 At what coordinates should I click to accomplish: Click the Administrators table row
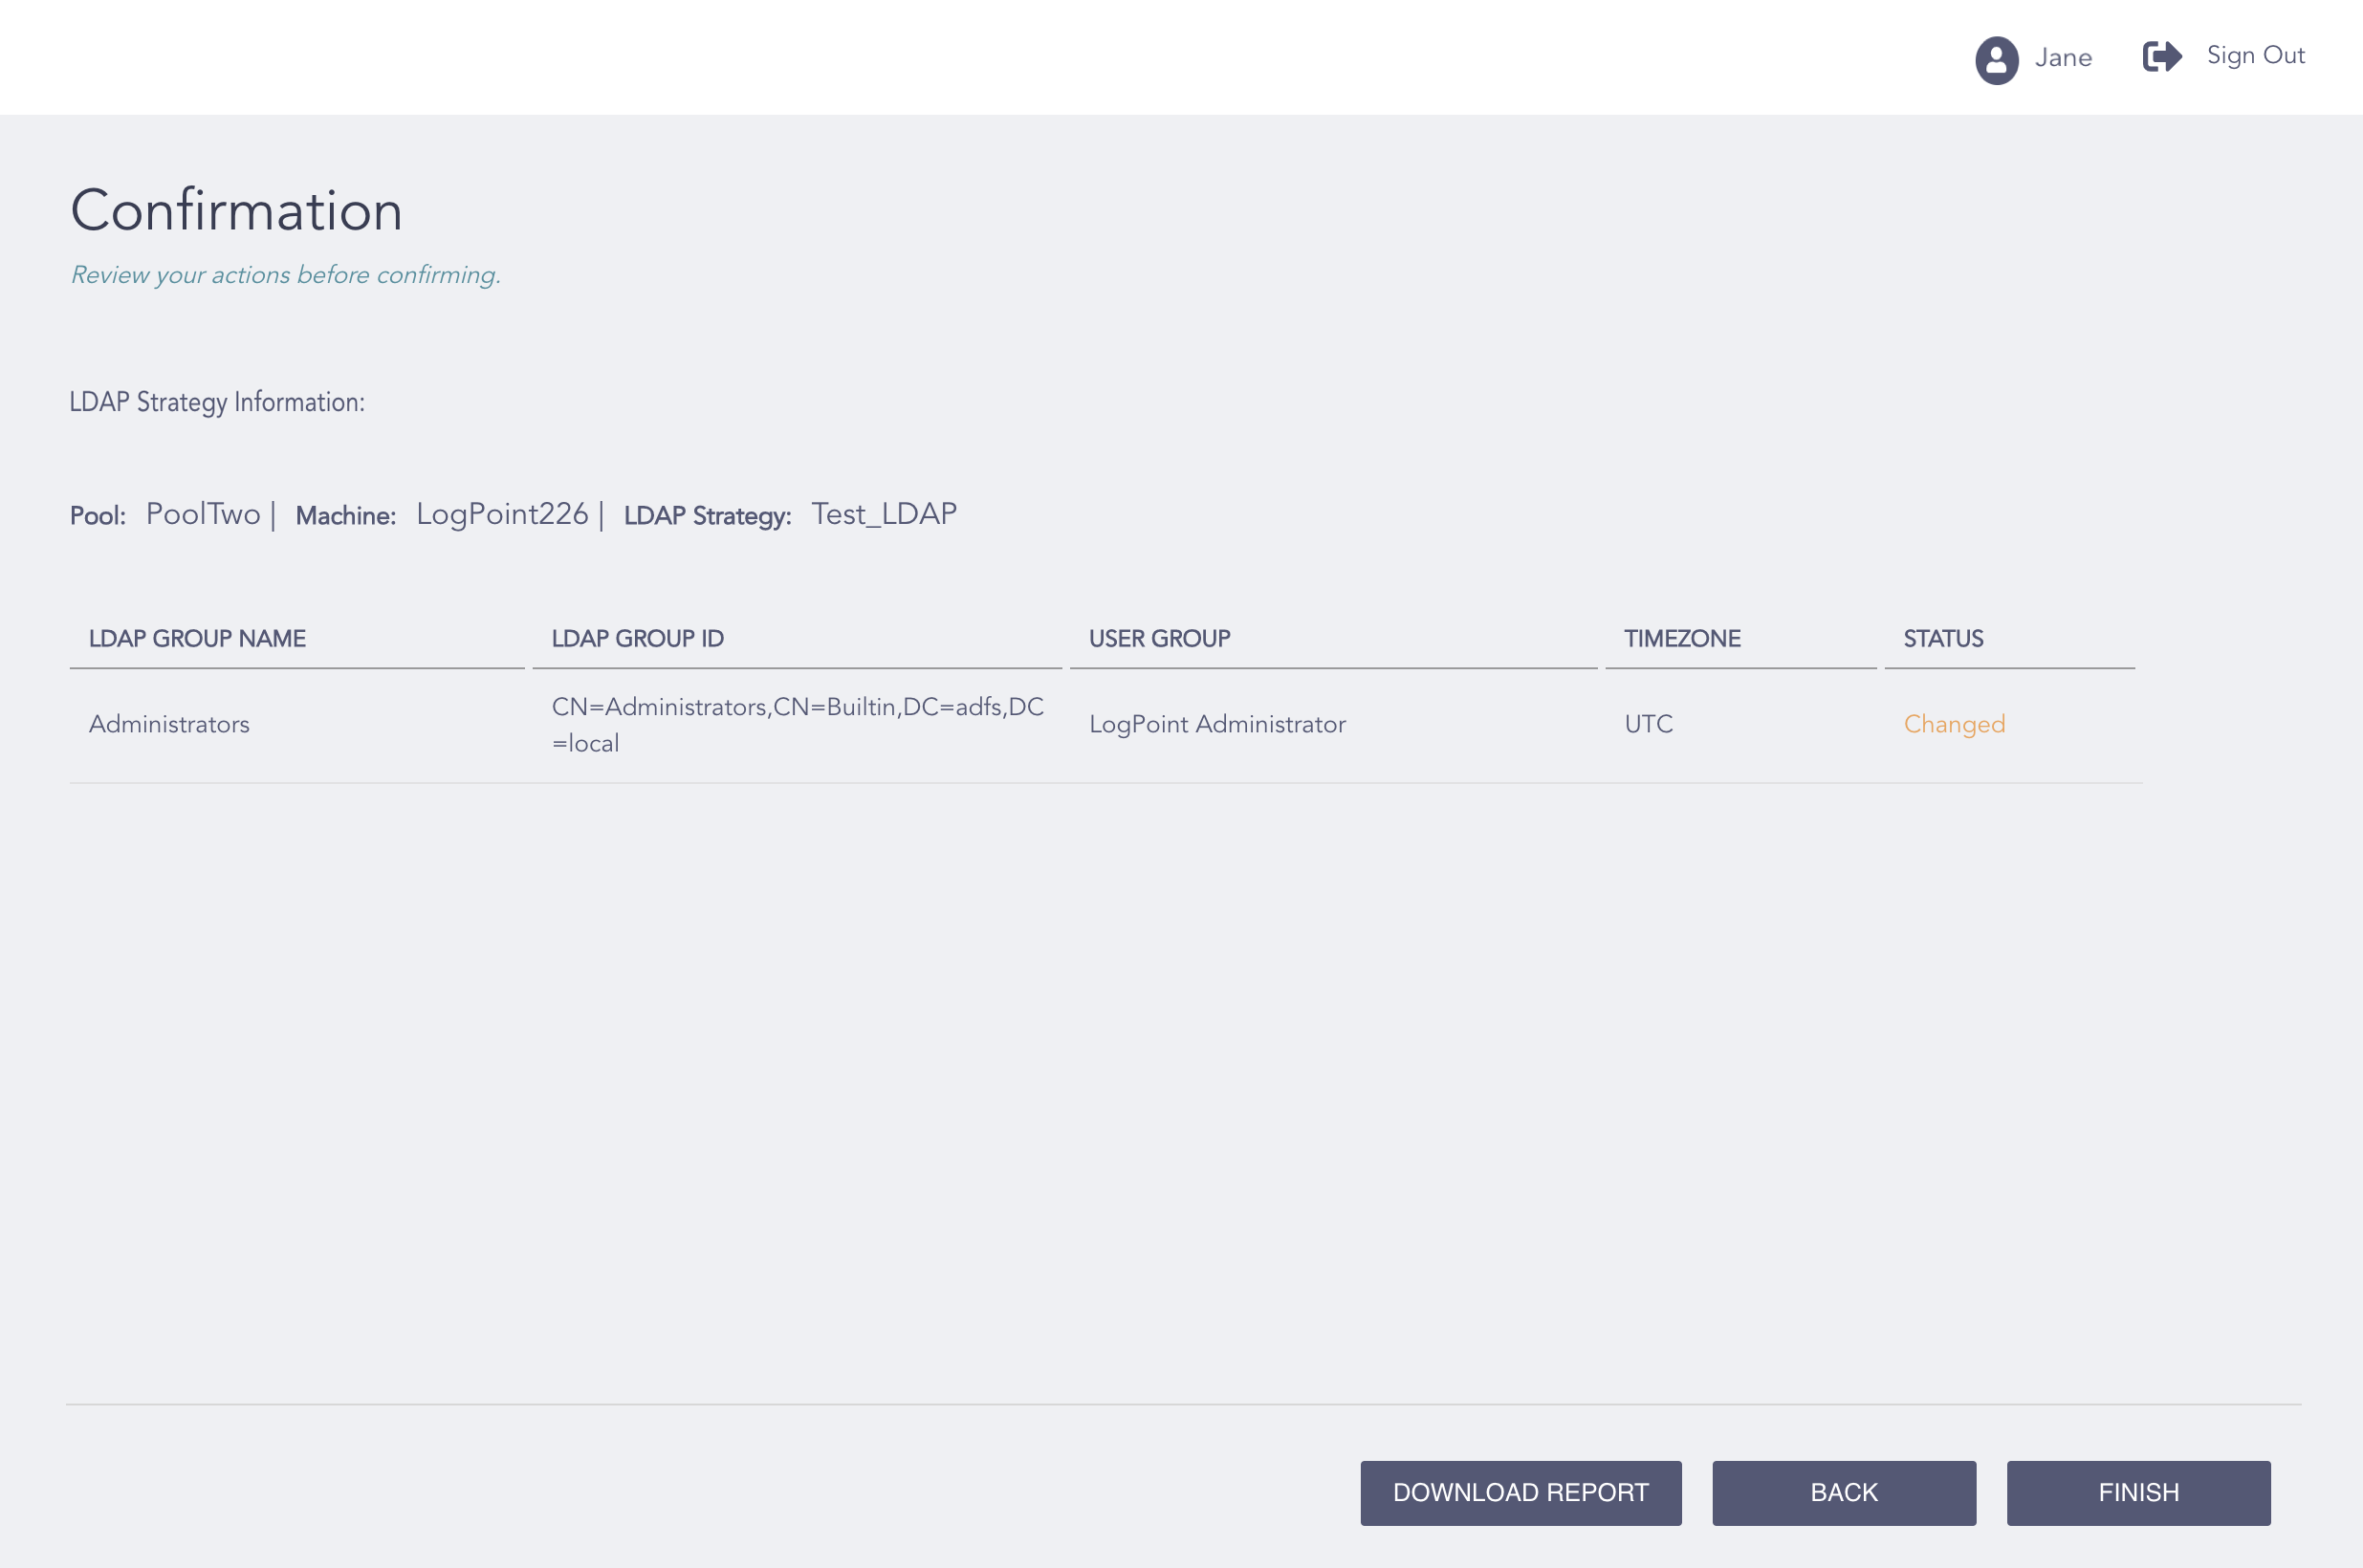(x=169, y=723)
